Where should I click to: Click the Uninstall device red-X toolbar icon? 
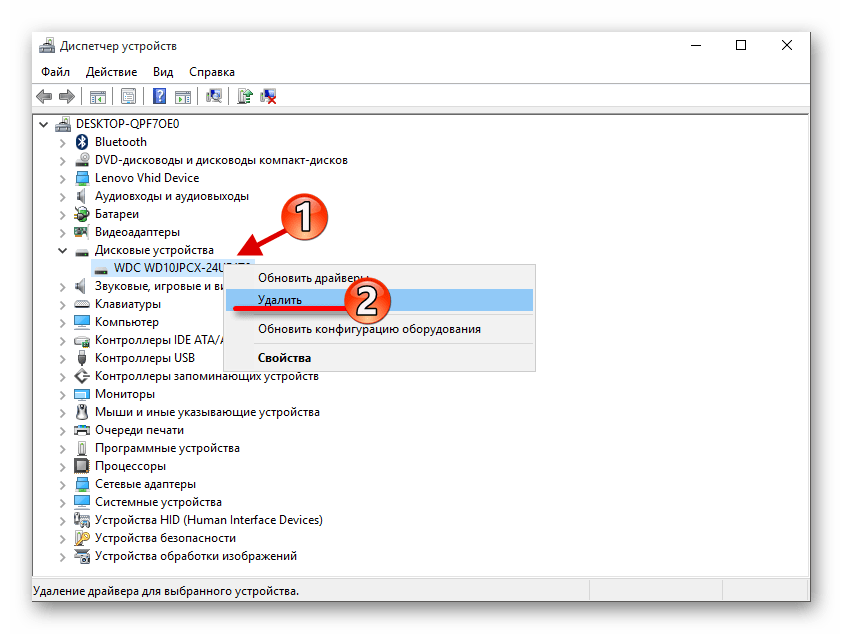(268, 96)
